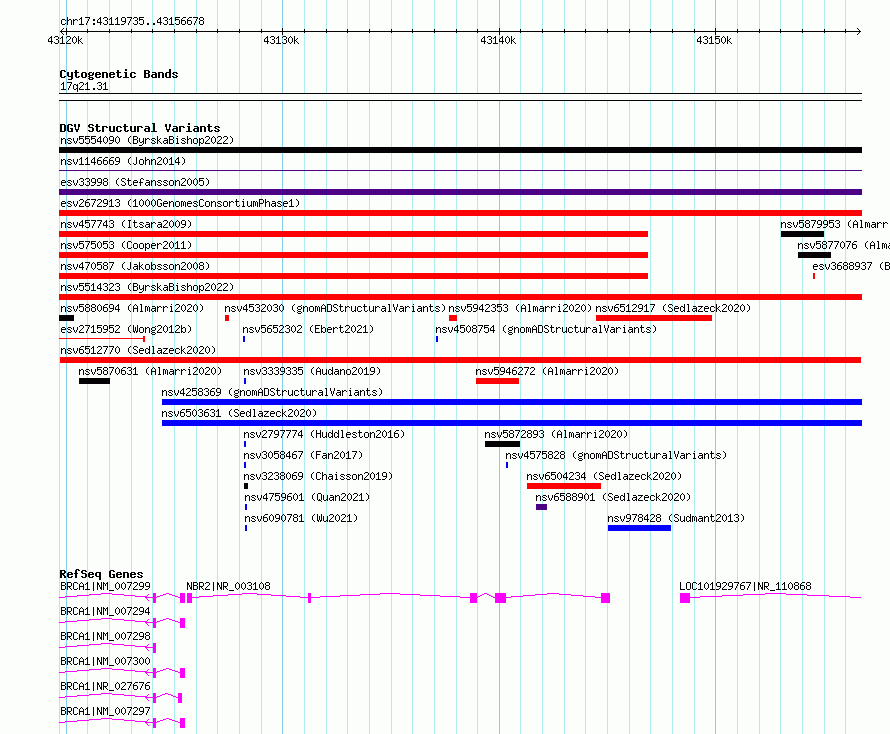890x734 pixels.
Task: Select the red bar under nsv5946272
Action: point(497,381)
